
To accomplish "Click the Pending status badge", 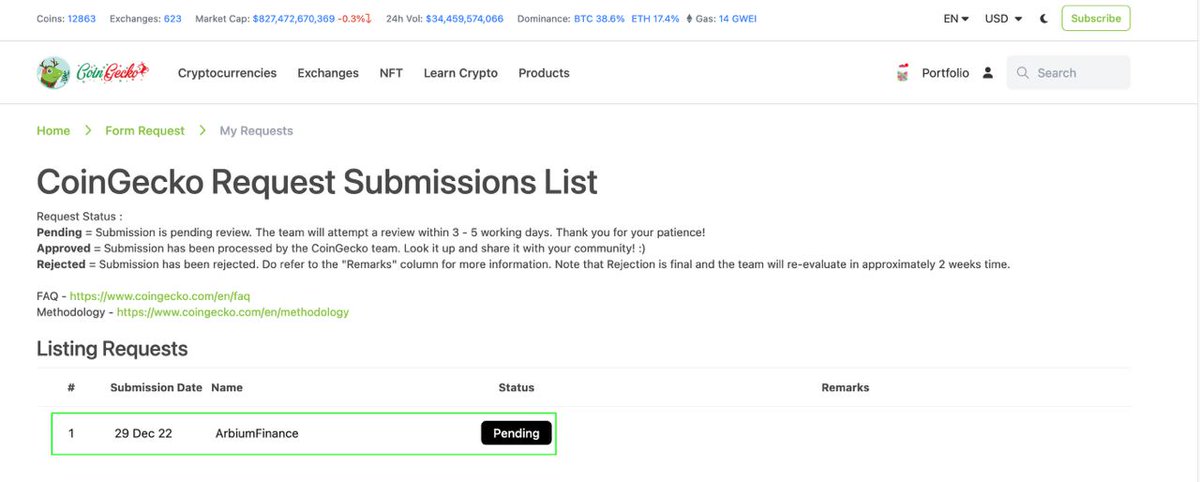I will point(516,433).
